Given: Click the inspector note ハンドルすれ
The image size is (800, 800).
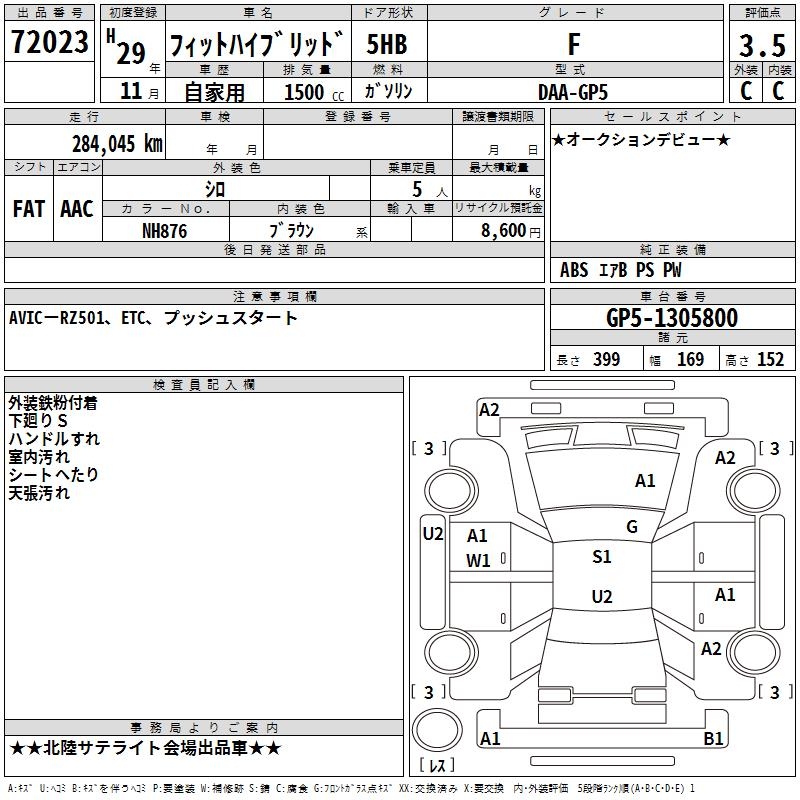Looking at the screenshot, I should click(x=54, y=439).
